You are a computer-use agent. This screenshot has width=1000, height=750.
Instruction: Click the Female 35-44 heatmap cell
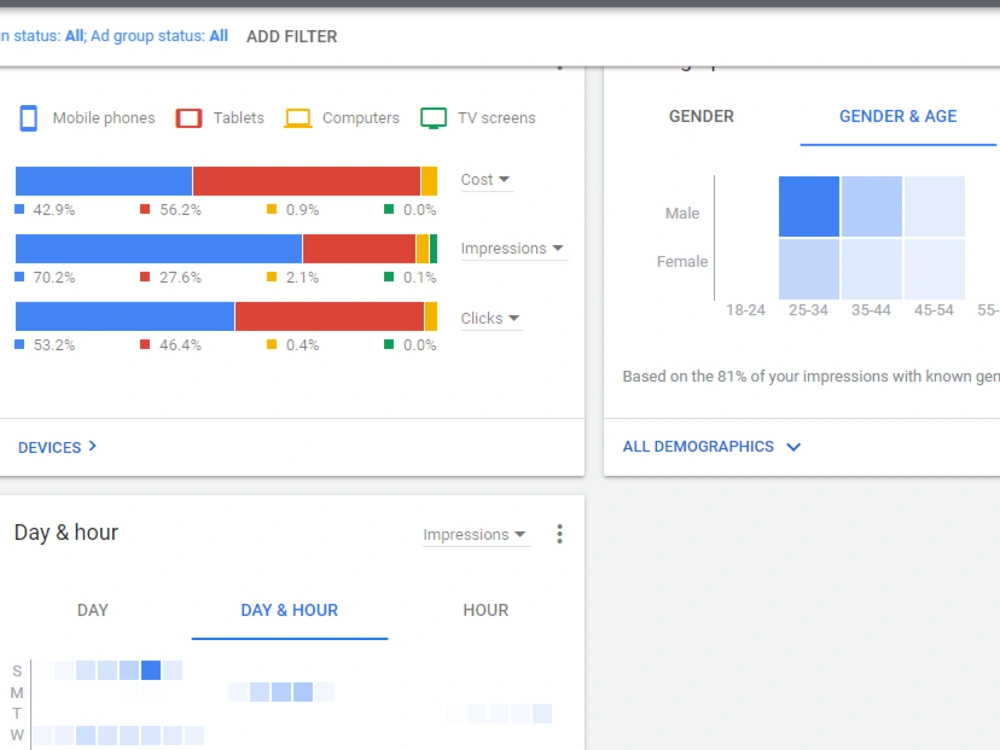[x=871, y=268]
